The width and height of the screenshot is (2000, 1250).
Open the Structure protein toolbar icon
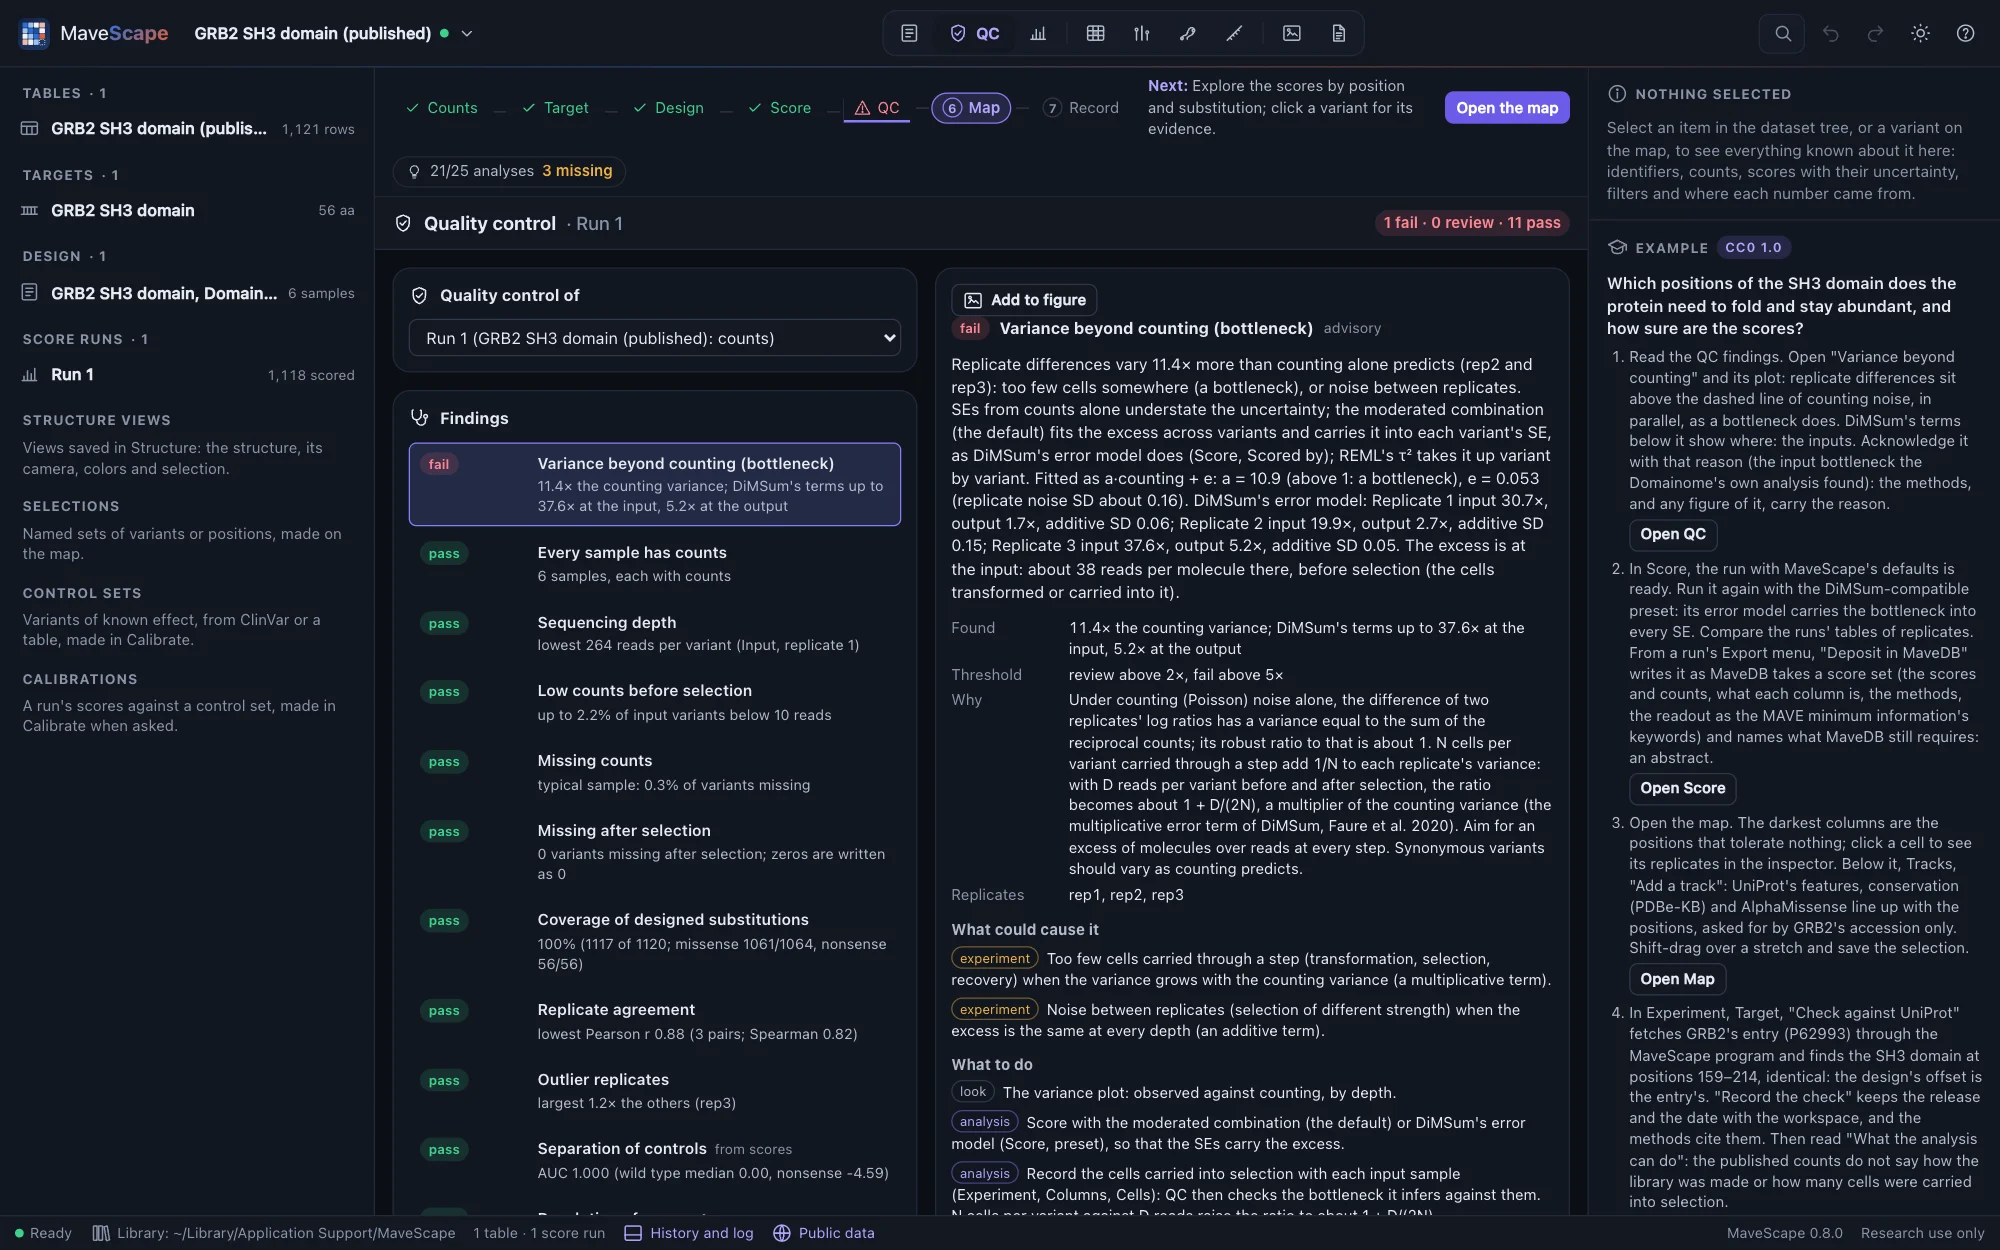point(1187,33)
